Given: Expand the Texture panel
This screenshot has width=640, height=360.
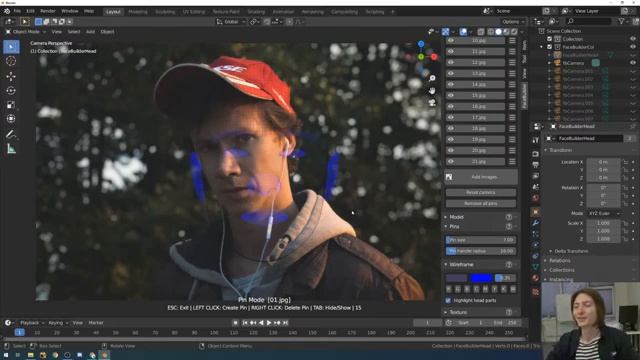Looking at the screenshot, I should click(458, 312).
